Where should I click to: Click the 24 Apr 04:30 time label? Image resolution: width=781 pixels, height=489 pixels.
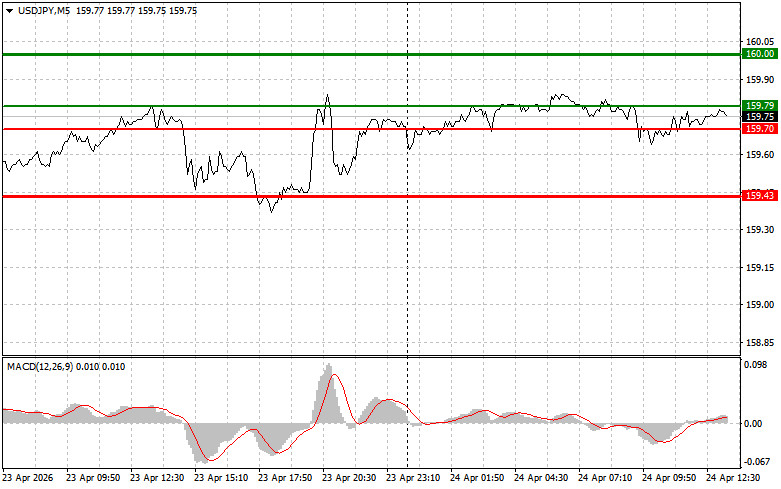(x=541, y=478)
